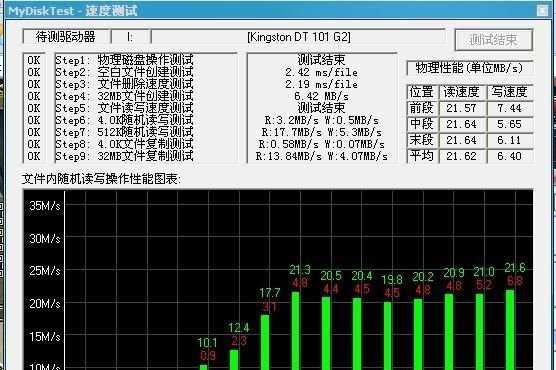The width and height of the screenshot is (556, 370).
Task: Click the green bar labeled 17.7
Action: (x=265, y=342)
